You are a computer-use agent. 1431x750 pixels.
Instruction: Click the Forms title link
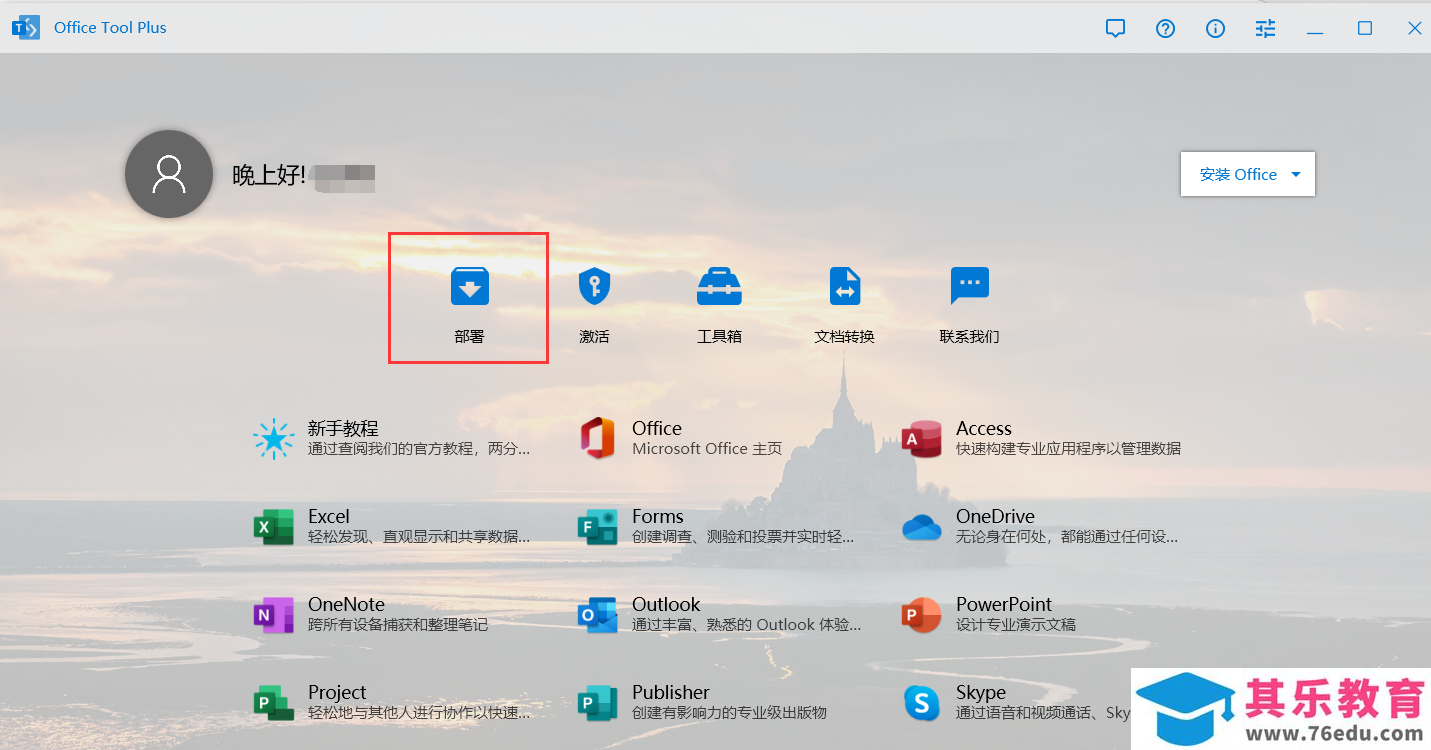pos(658,516)
